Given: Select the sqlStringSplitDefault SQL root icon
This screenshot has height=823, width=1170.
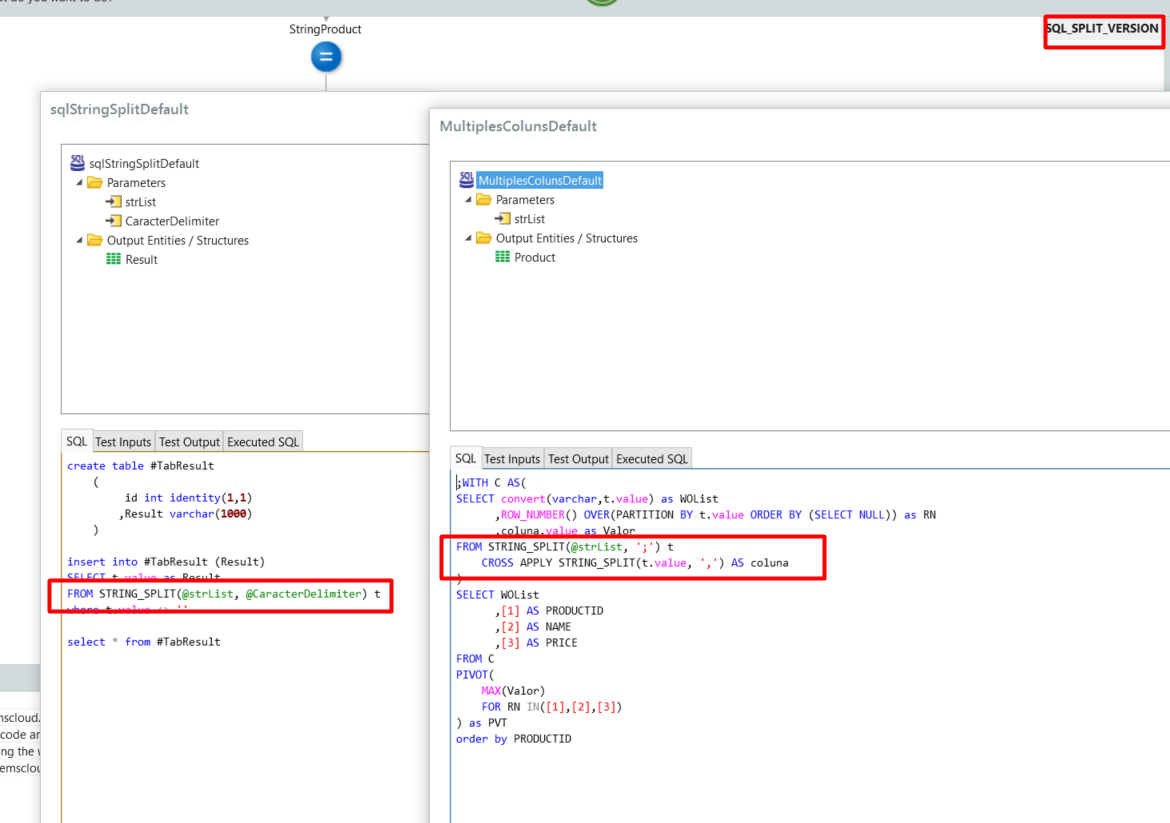Looking at the screenshot, I should [77, 163].
